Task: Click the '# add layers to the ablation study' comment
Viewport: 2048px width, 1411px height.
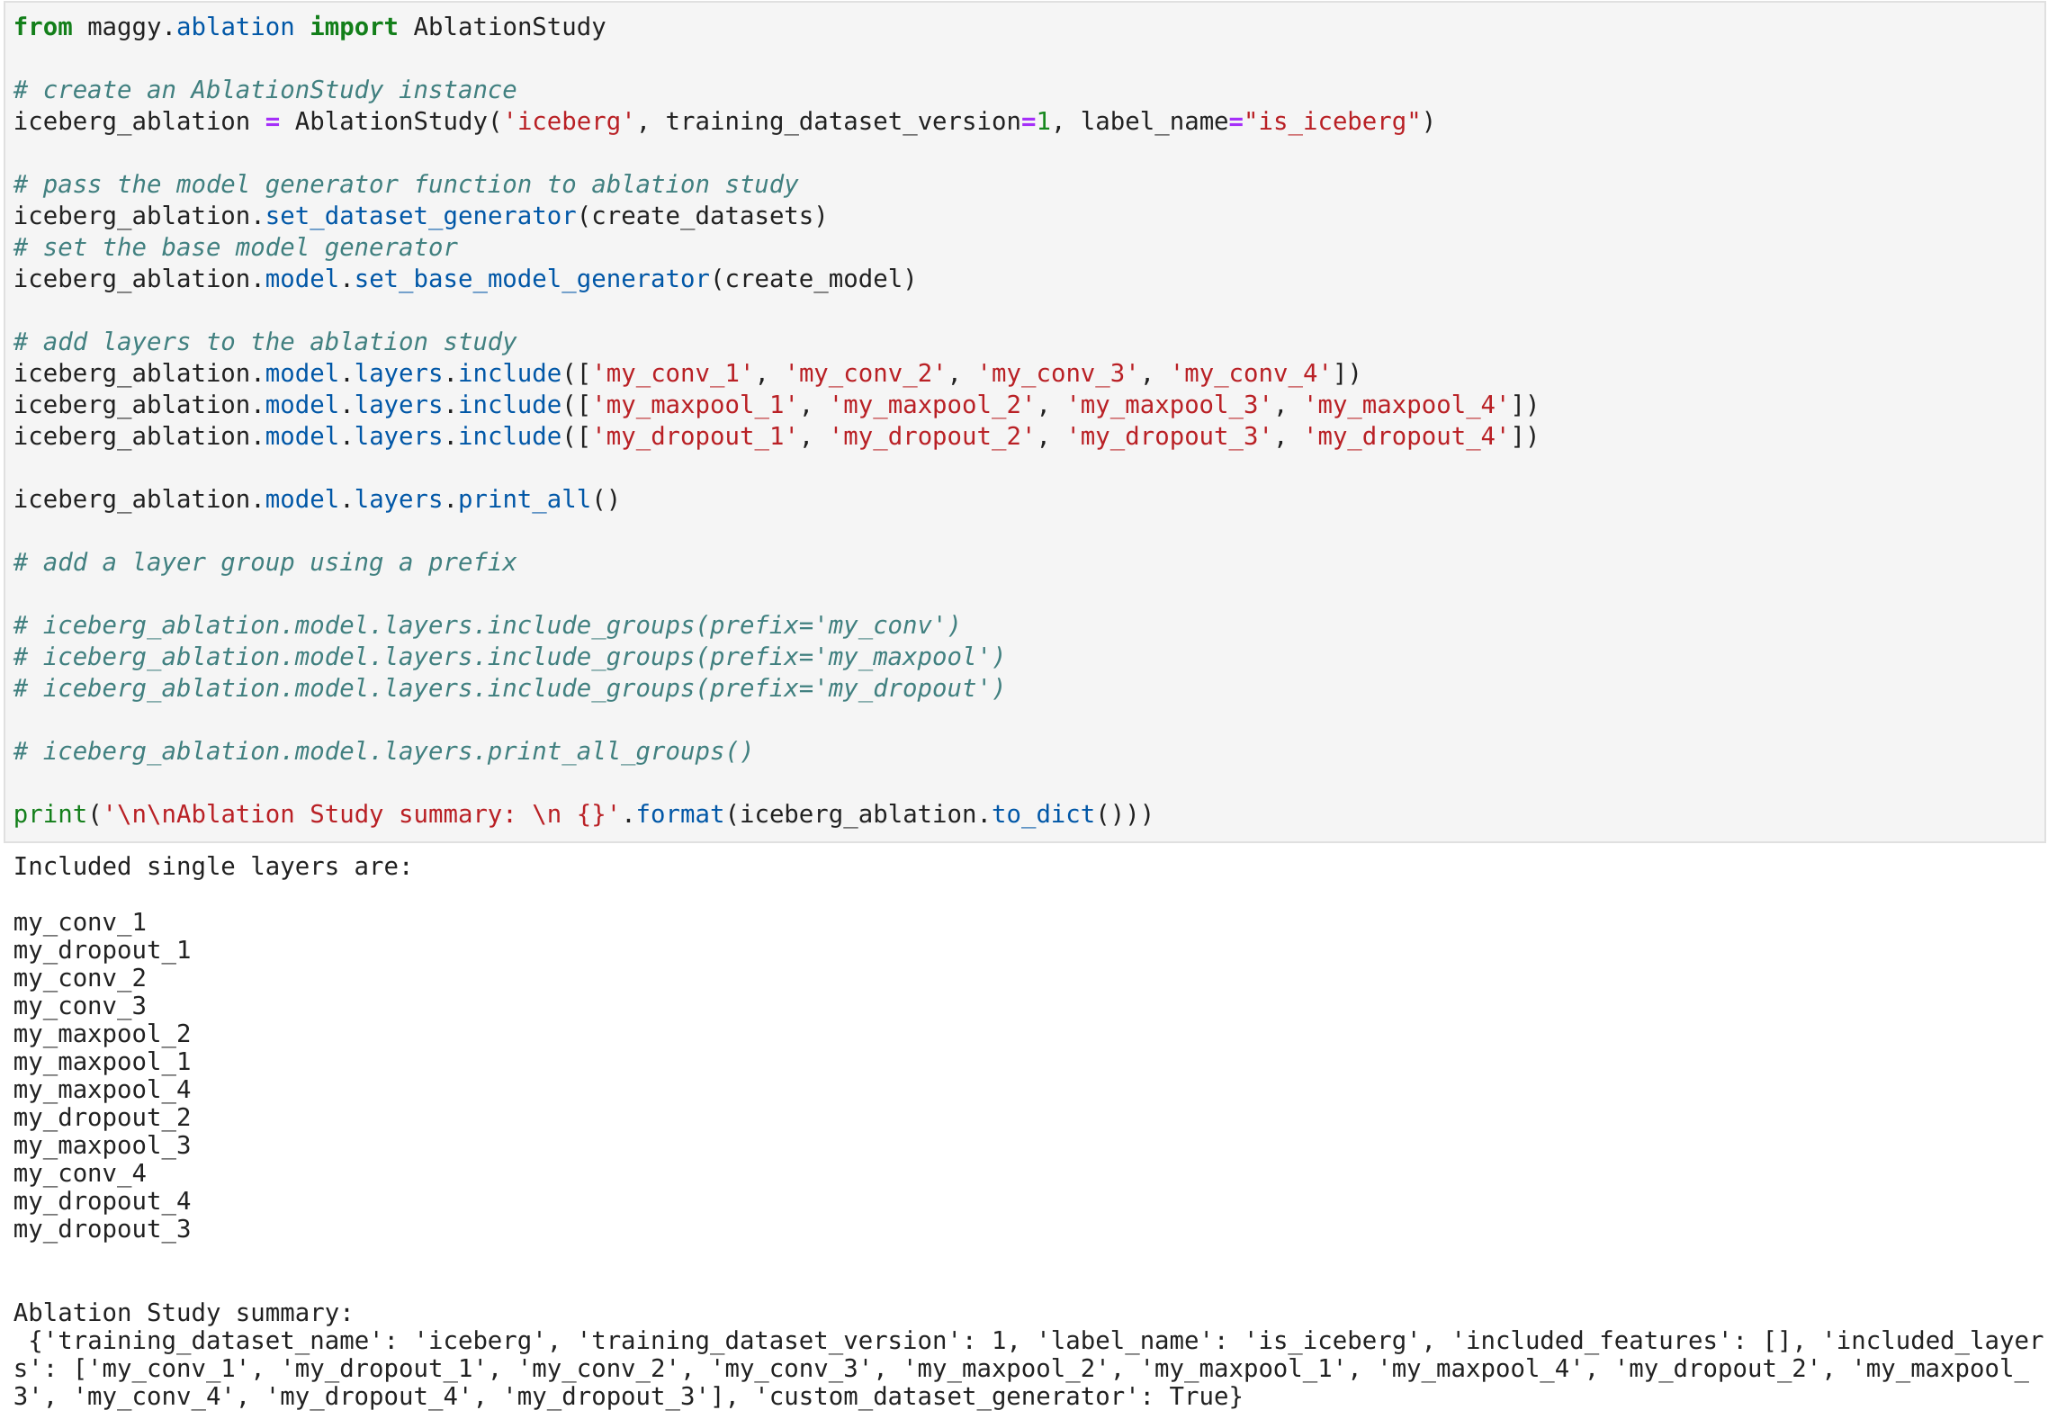Action: coord(265,342)
